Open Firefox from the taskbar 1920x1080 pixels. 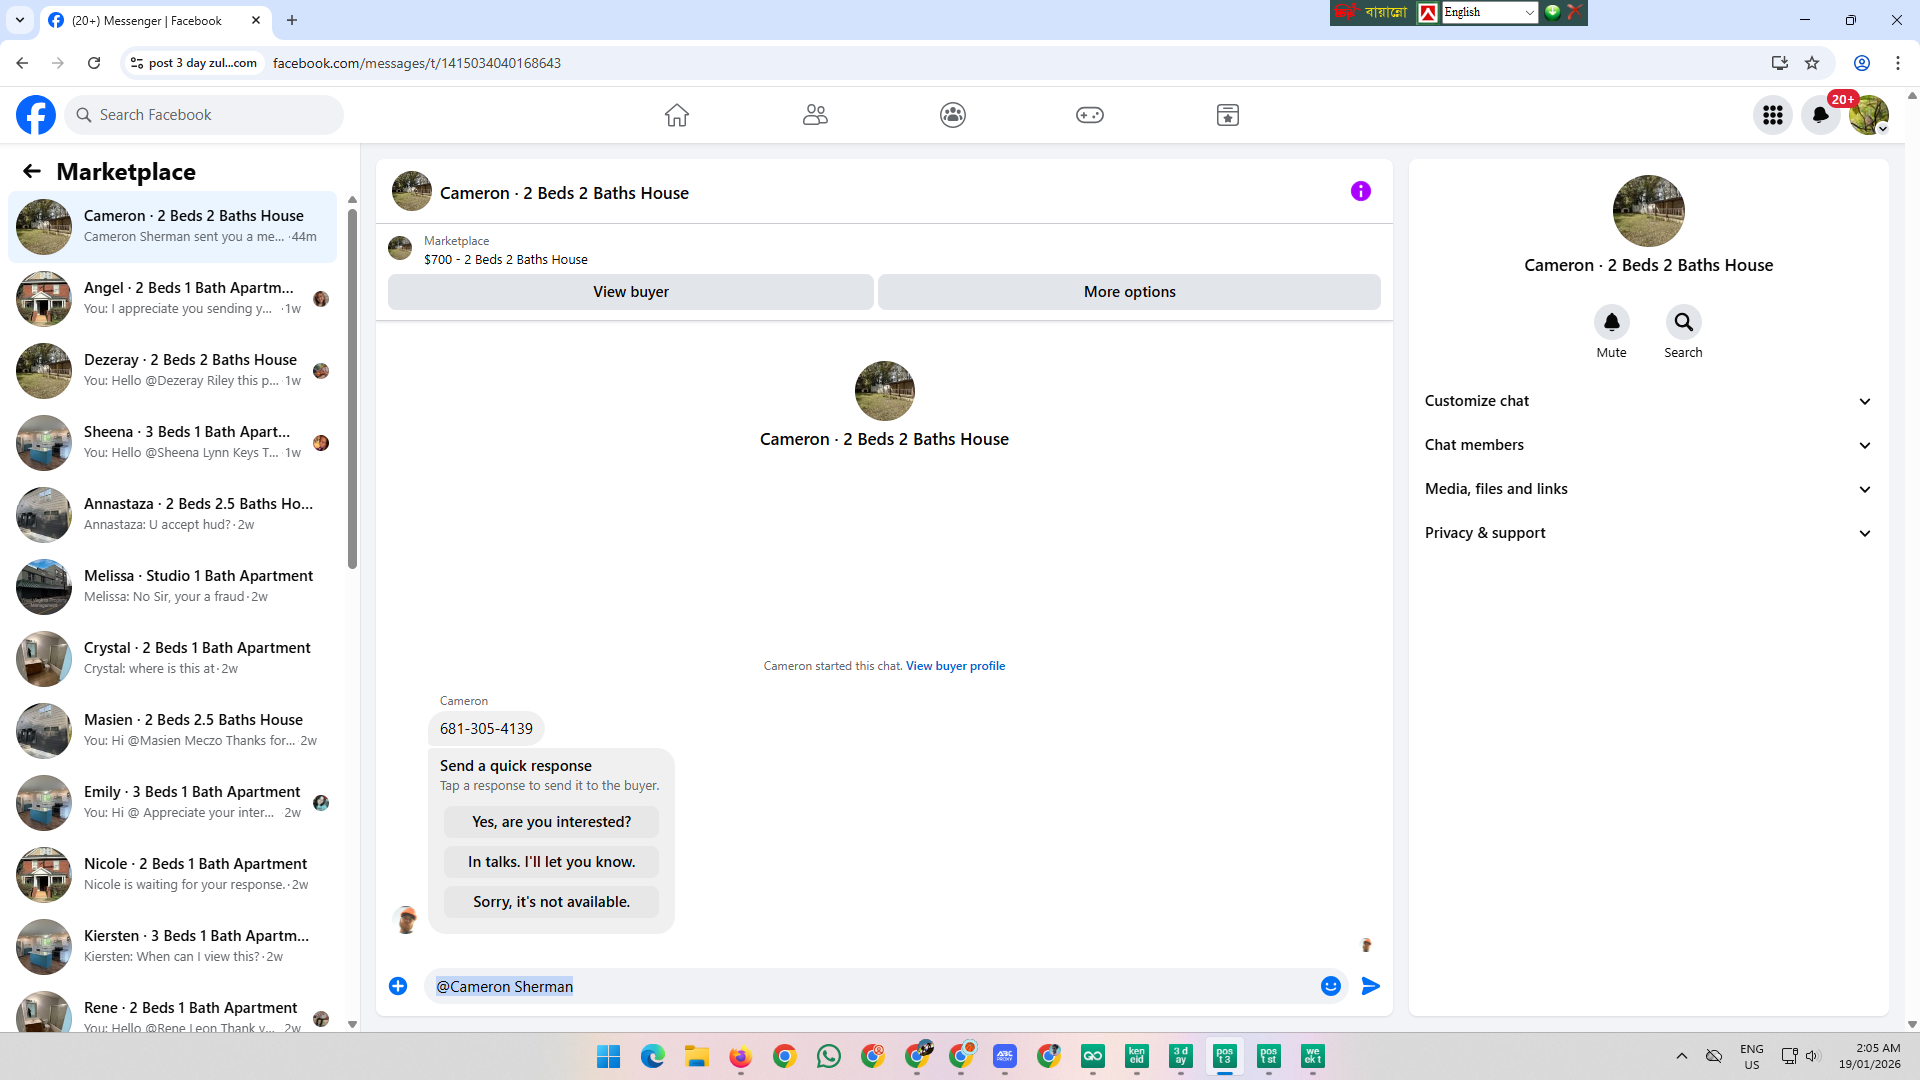[x=741, y=1056]
